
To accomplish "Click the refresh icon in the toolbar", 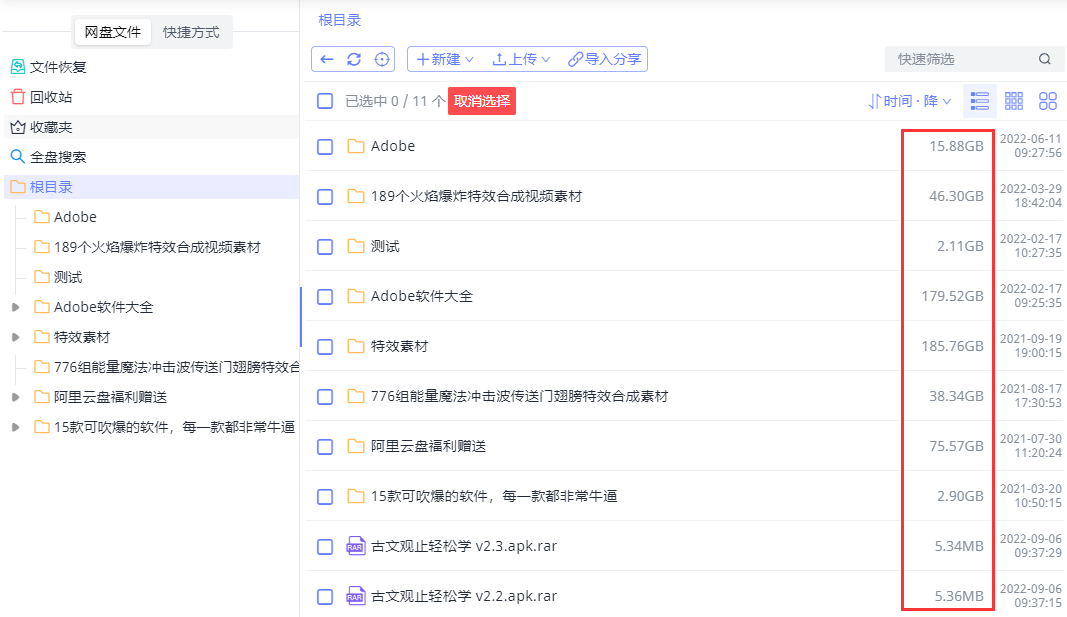I will pos(353,59).
